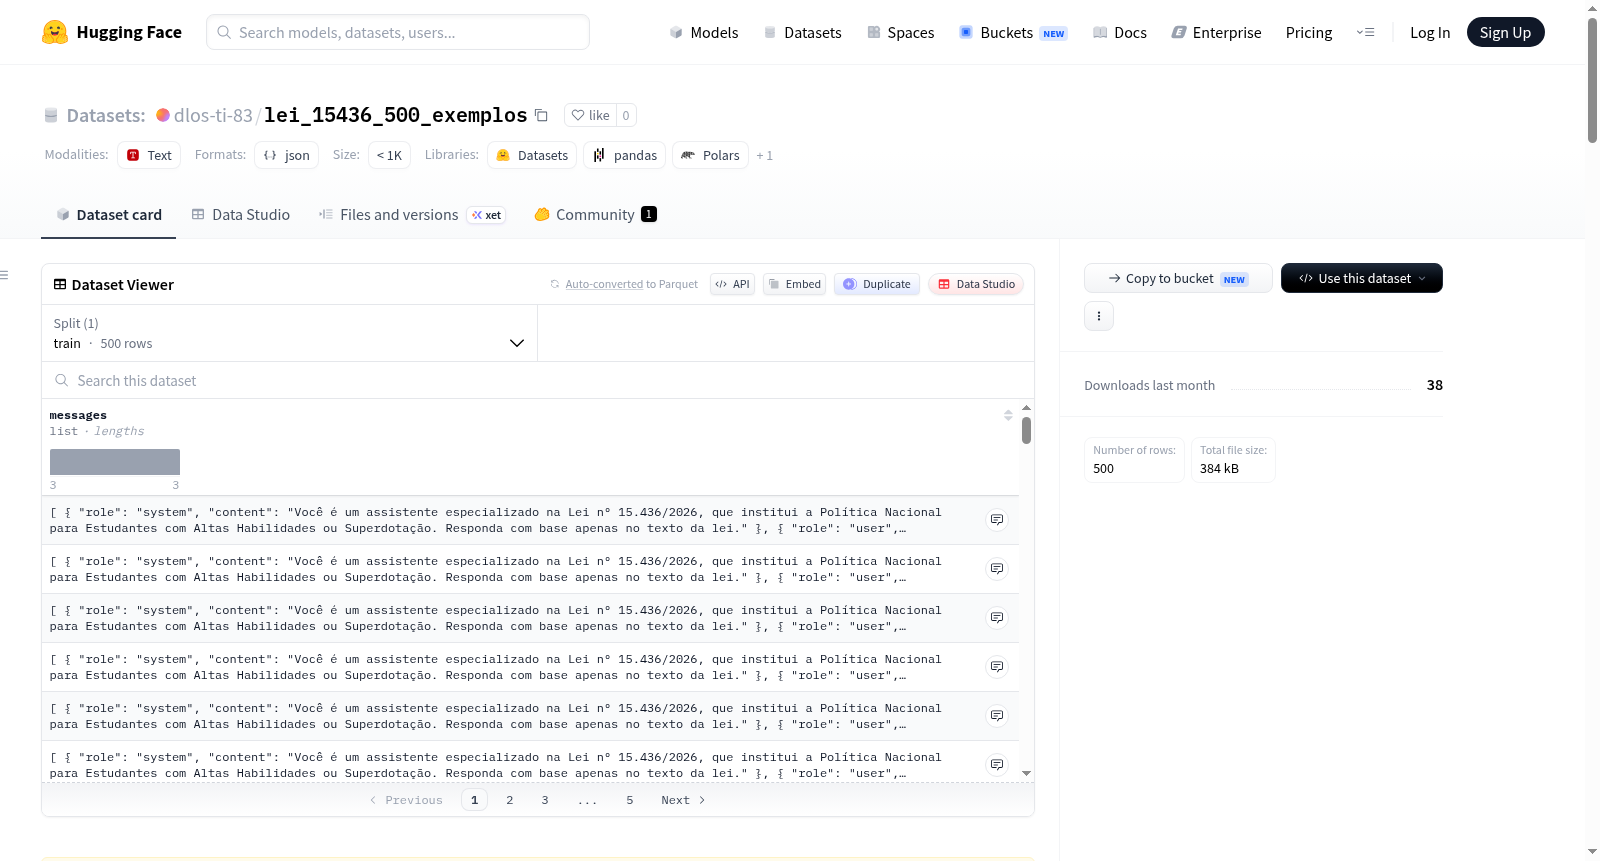1600x861 pixels.
Task: Show the +1 additional libraries
Action: pyautogui.click(x=765, y=156)
